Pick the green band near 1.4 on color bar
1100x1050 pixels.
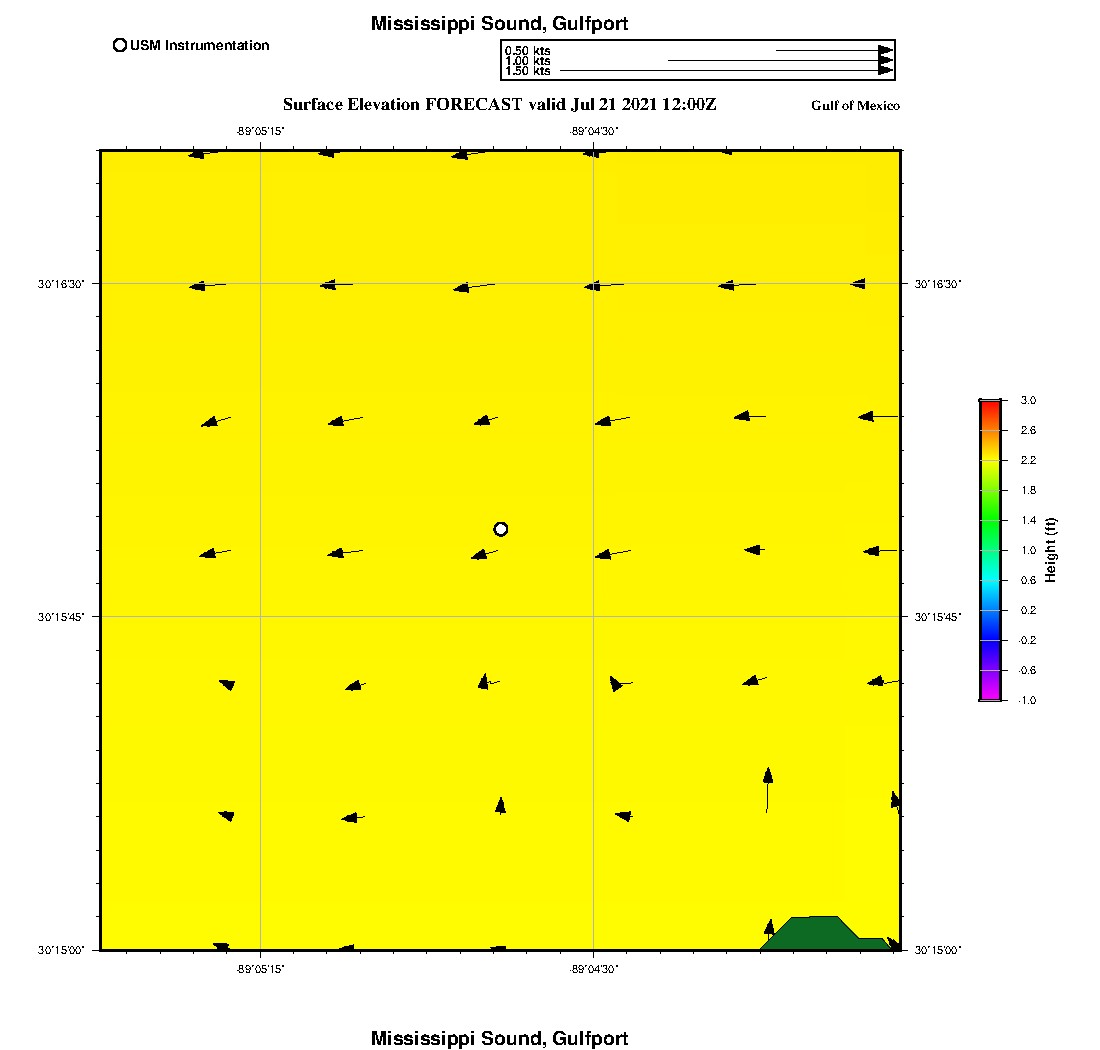990,520
